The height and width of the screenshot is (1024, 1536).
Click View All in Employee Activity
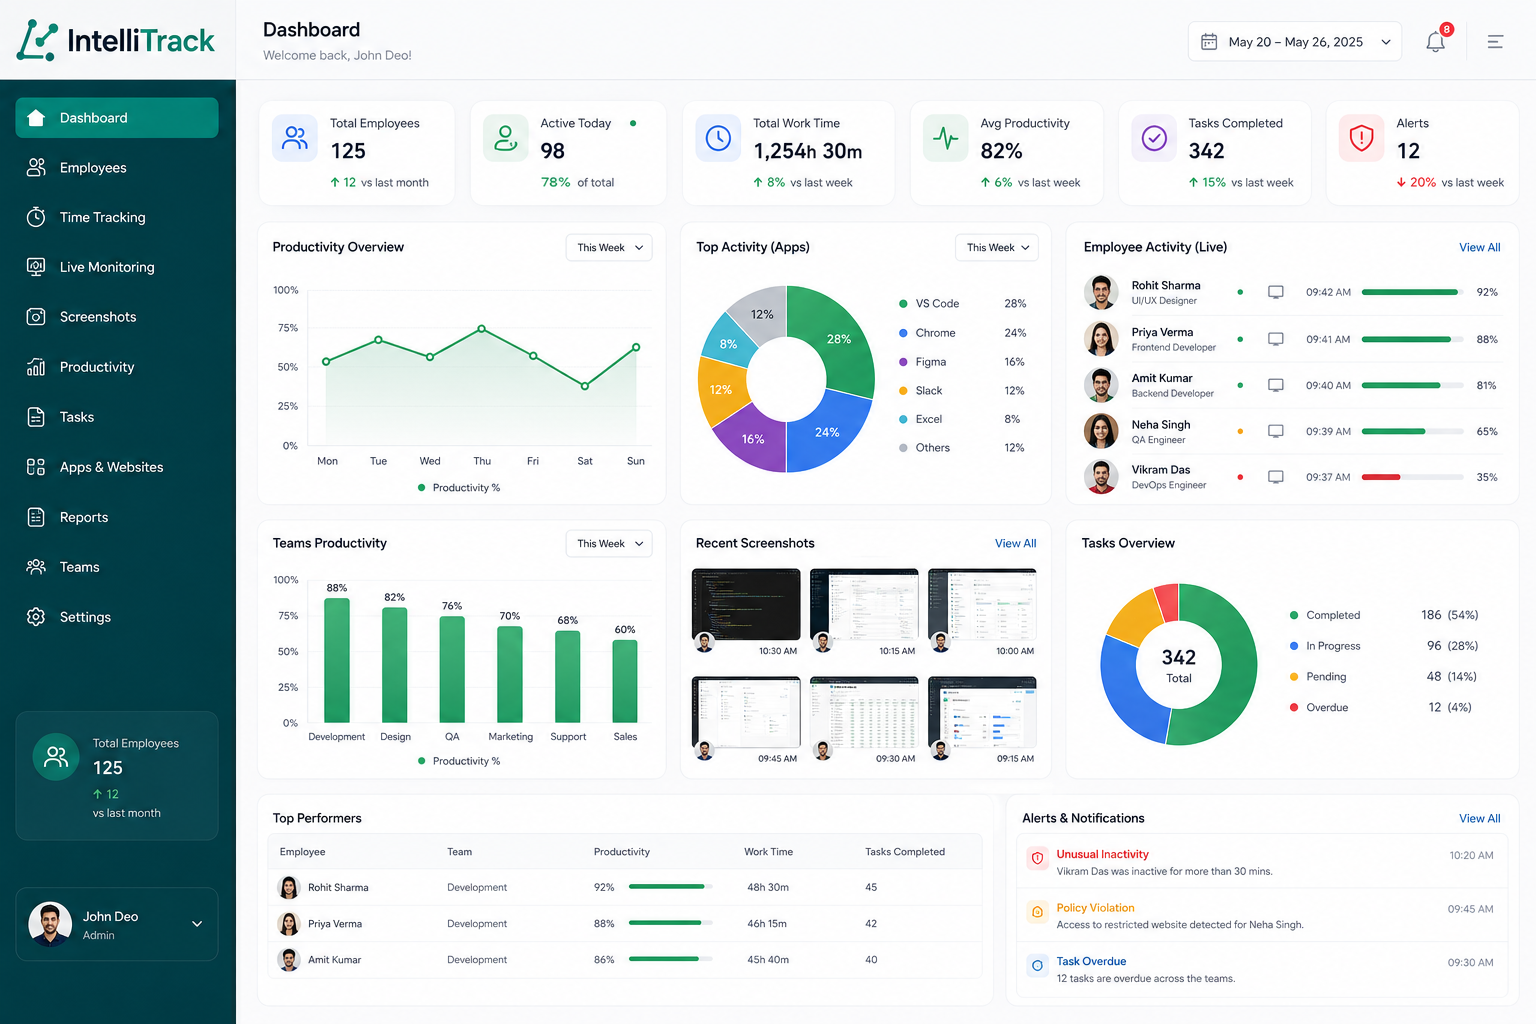1479,247
